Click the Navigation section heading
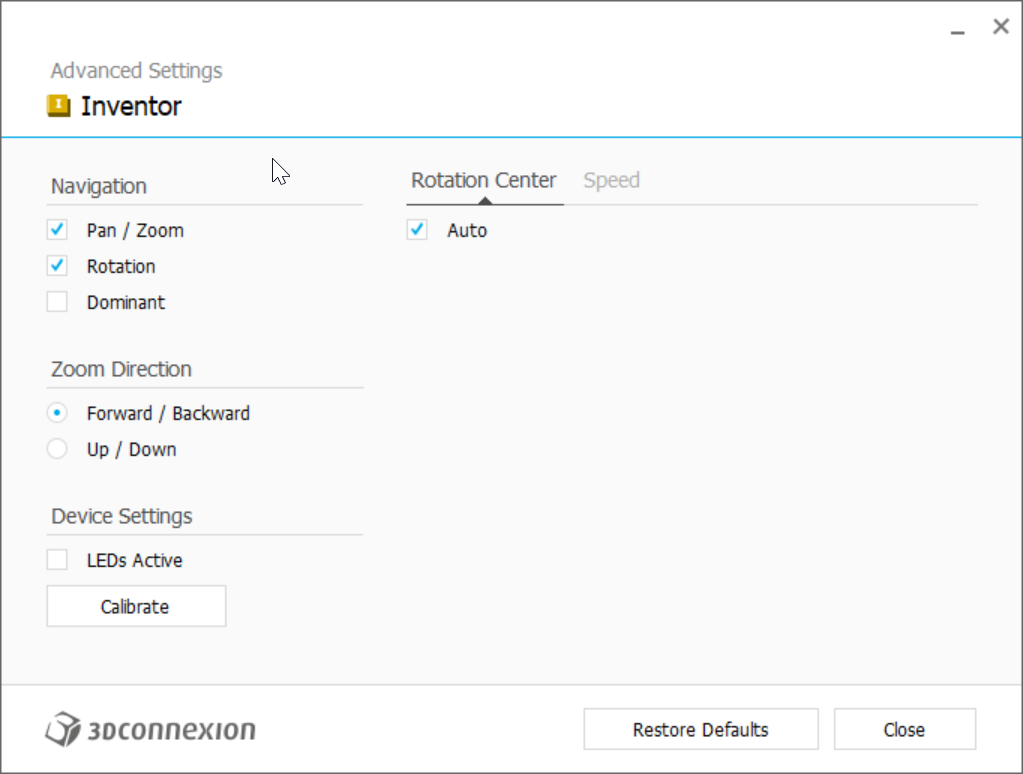This screenshot has width=1023, height=774. [99, 187]
